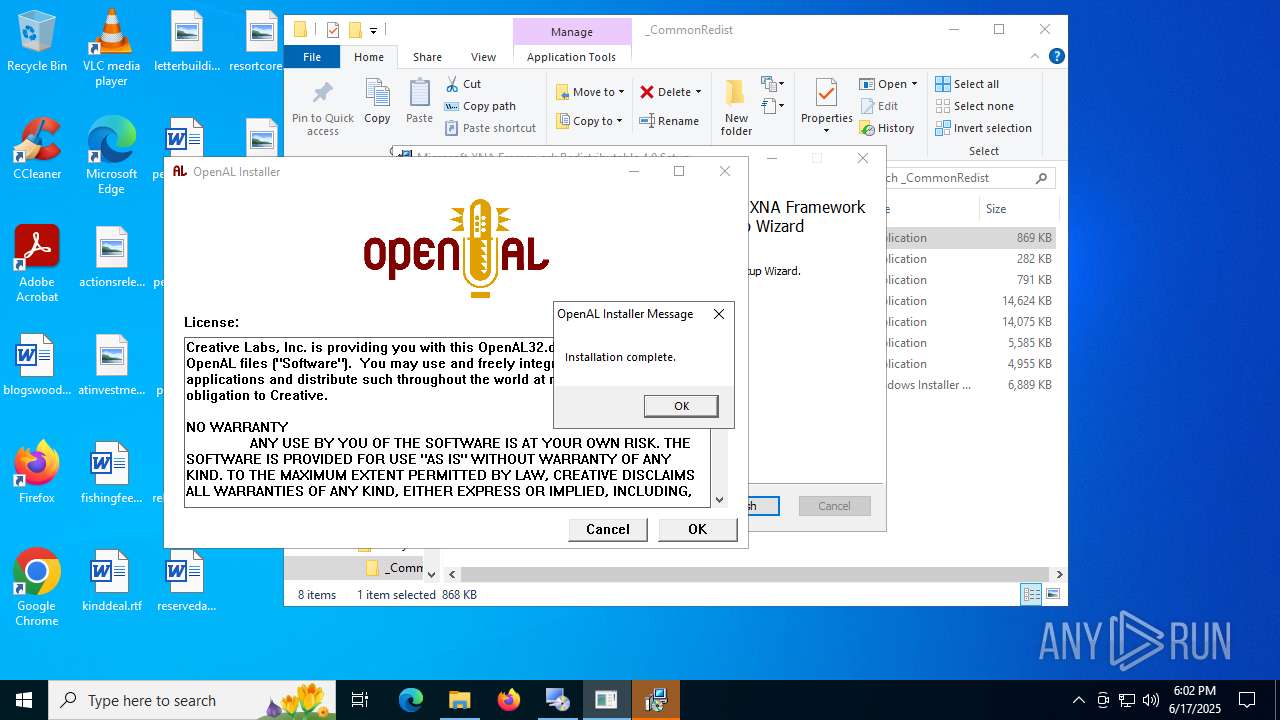Open the File tab in Explorer ribbon
This screenshot has height=720, width=1280.
[312, 57]
